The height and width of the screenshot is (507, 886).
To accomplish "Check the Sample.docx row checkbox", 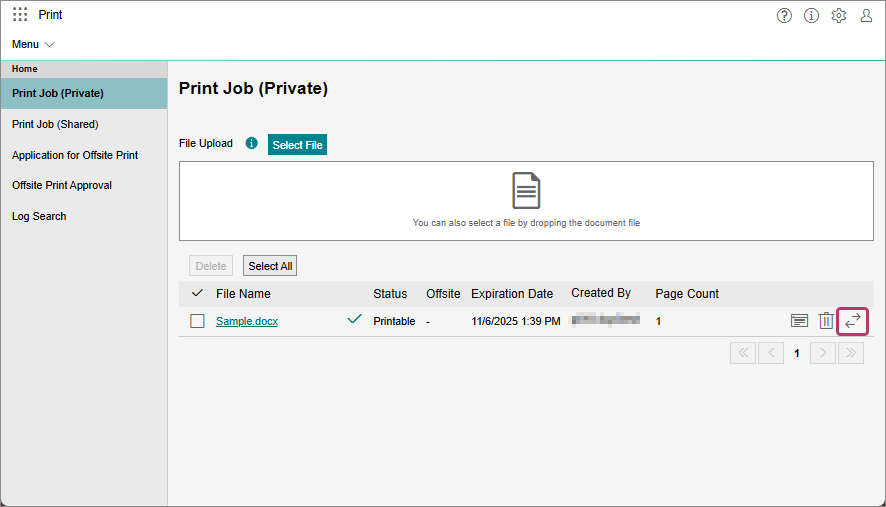I will pos(197,321).
